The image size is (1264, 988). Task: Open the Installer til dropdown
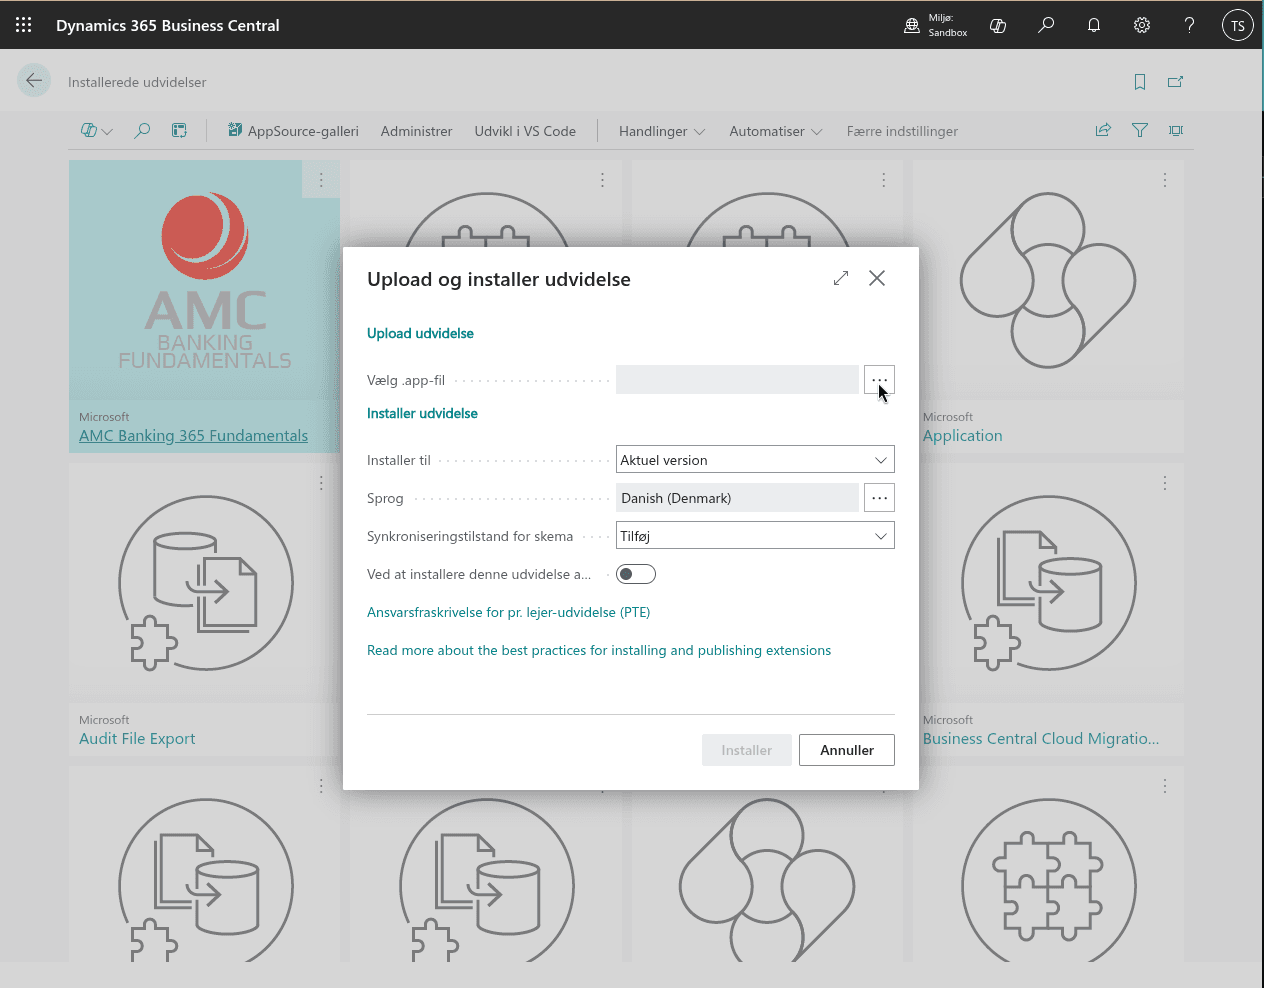point(755,460)
